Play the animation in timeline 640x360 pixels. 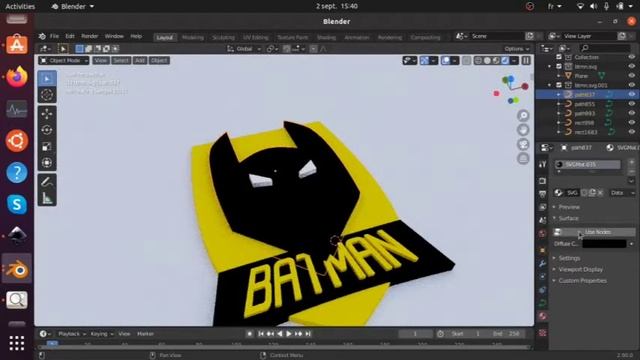pos(289,334)
